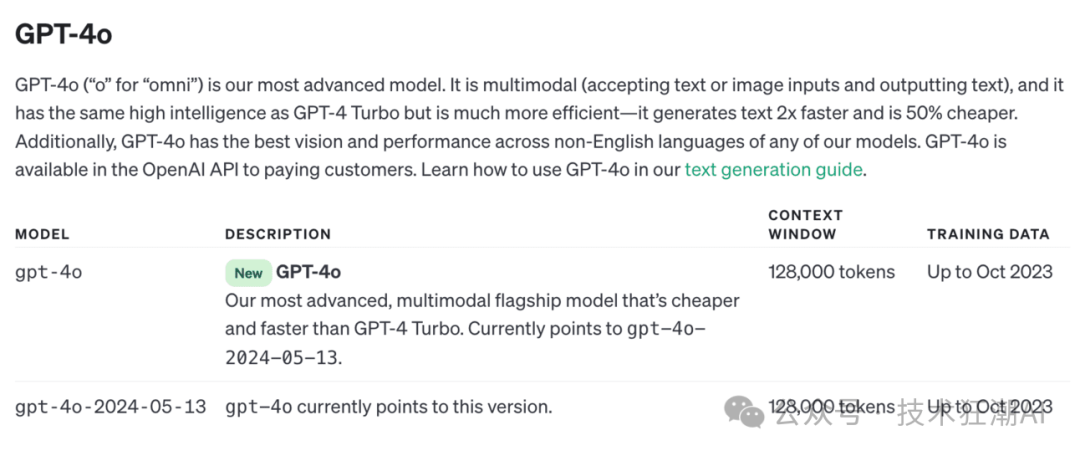Click the inline gpt-4o code in second row description
Image resolution: width=1080 pixels, height=456 pixels.
coord(259,407)
